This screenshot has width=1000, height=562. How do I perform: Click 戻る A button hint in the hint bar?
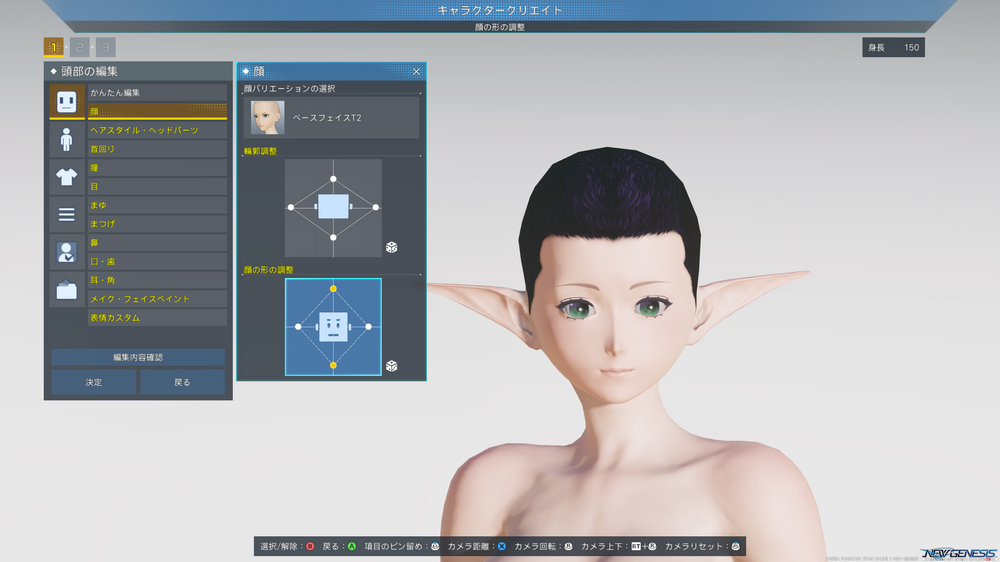[339, 546]
